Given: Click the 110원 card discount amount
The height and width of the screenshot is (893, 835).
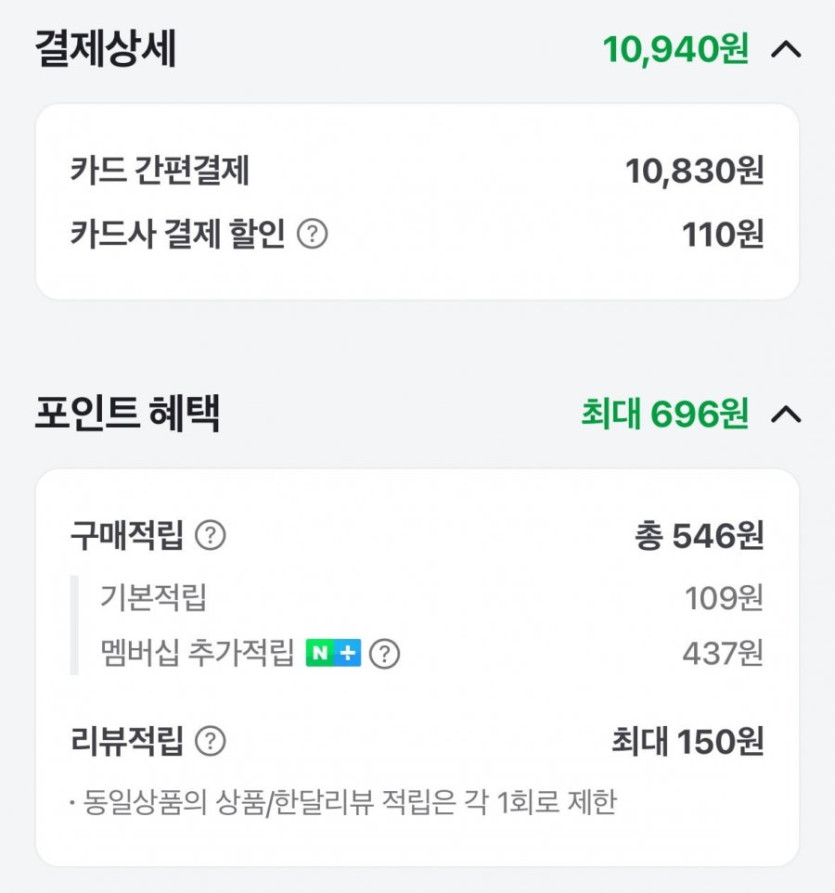Looking at the screenshot, I should [x=722, y=235].
